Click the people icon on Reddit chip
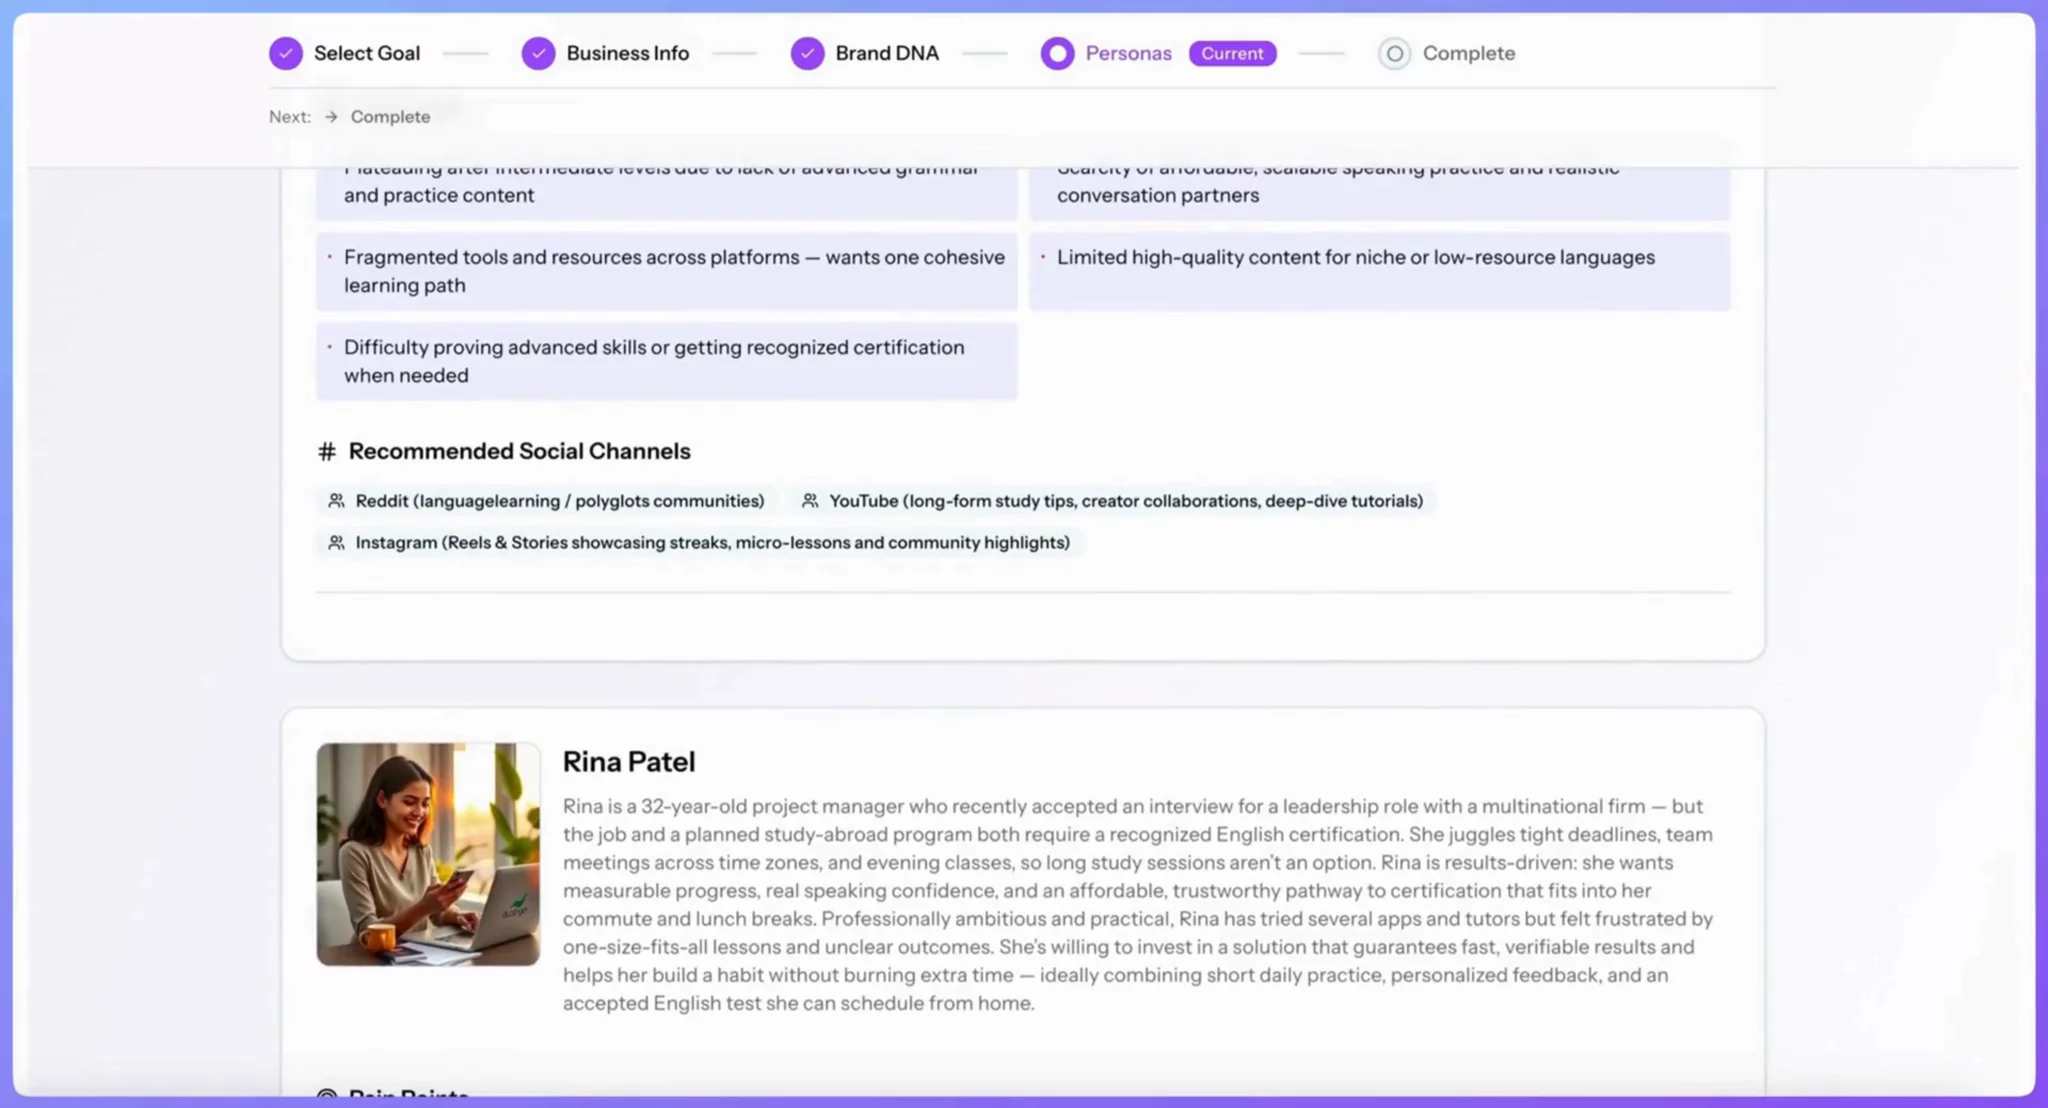This screenshot has height=1108, width=2048. pyautogui.click(x=337, y=501)
